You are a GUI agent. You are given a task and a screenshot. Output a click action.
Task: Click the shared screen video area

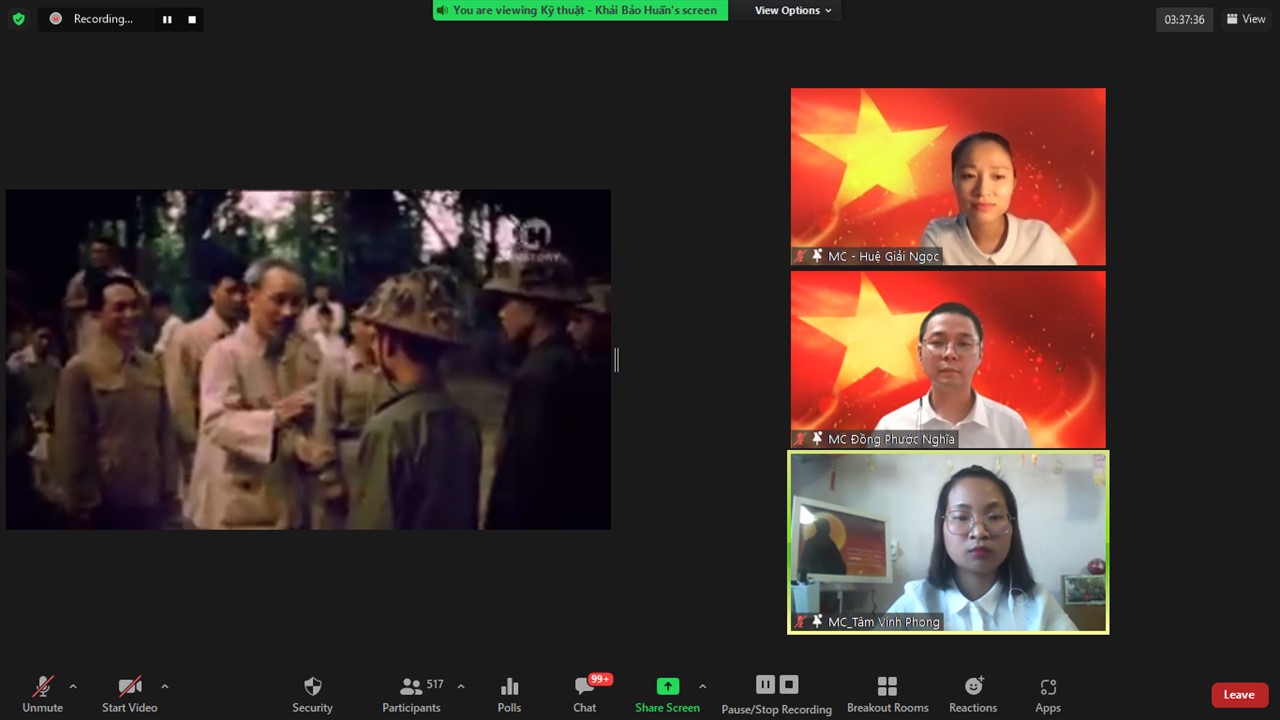pos(308,360)
